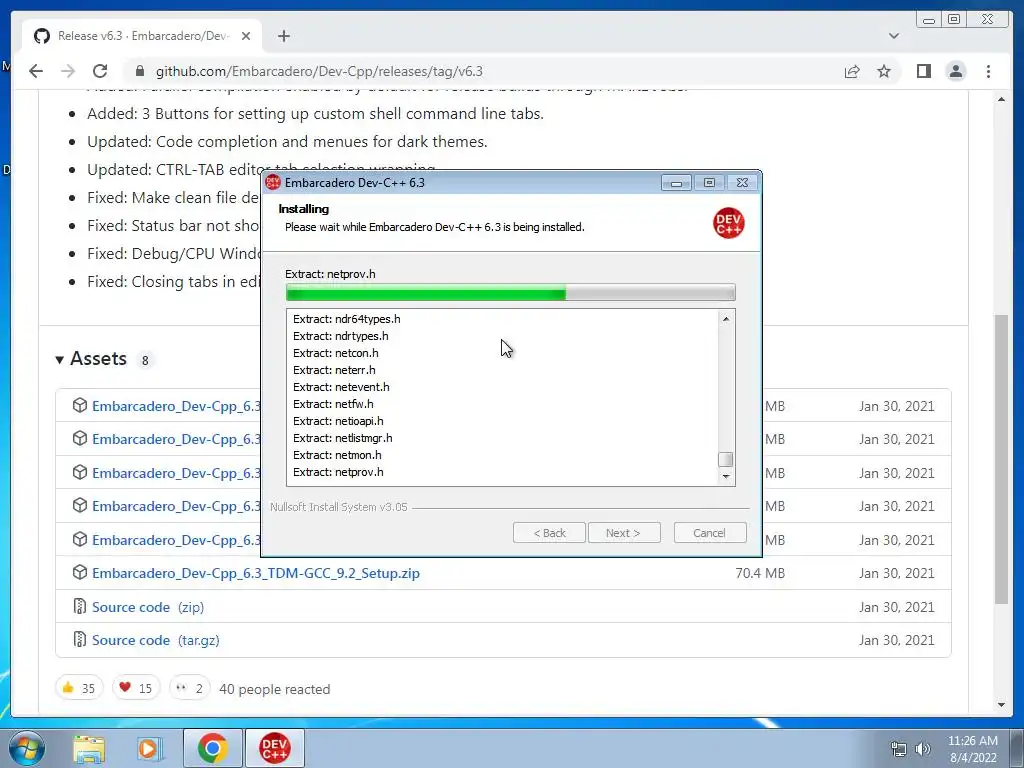Click file icon beside Source code (tar.gz)
Viewport: 1024px width, 768px height.
(x=80, y=640)
